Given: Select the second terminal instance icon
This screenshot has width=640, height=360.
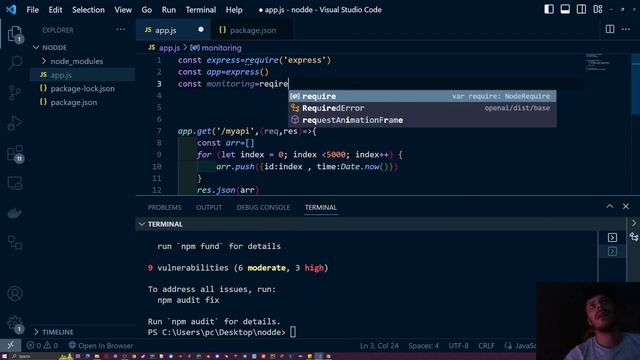Looking at the screenshot, I should 612,251.
